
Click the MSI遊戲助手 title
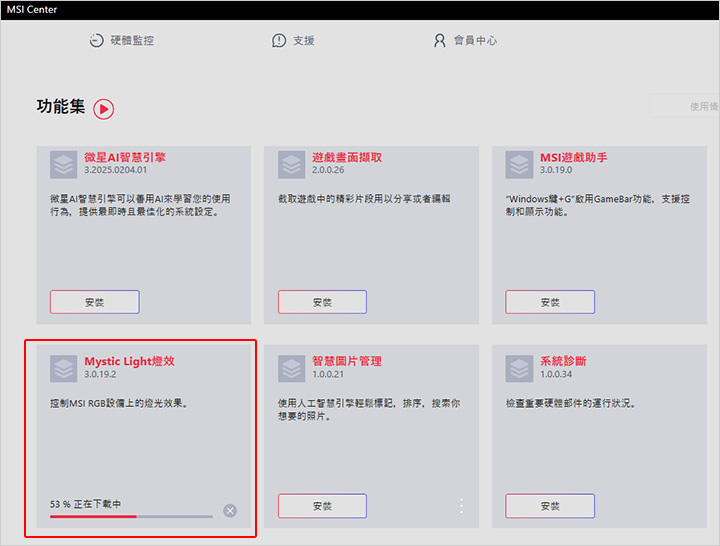pos(574,158)
